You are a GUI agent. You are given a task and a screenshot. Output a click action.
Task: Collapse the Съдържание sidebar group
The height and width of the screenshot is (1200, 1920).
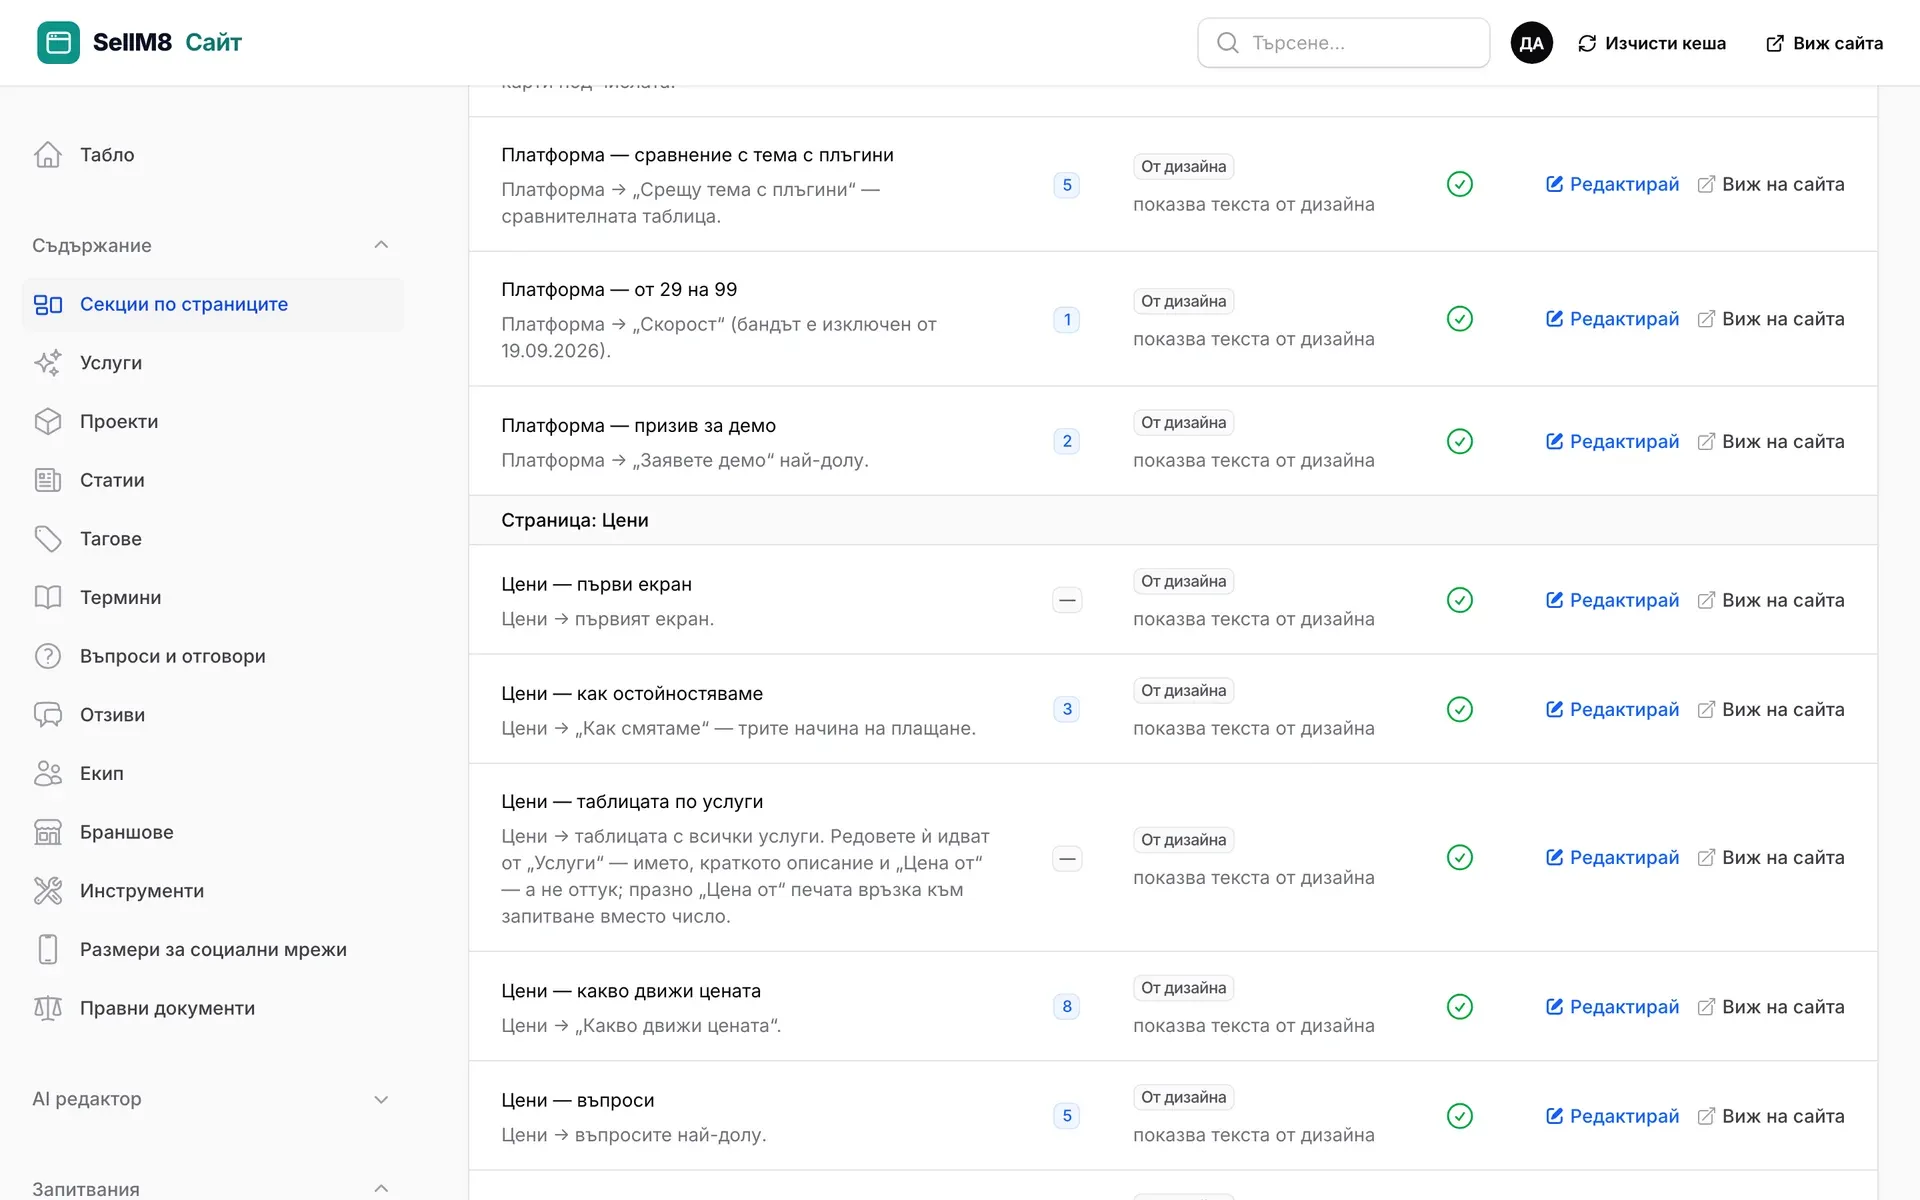[381, 245]
